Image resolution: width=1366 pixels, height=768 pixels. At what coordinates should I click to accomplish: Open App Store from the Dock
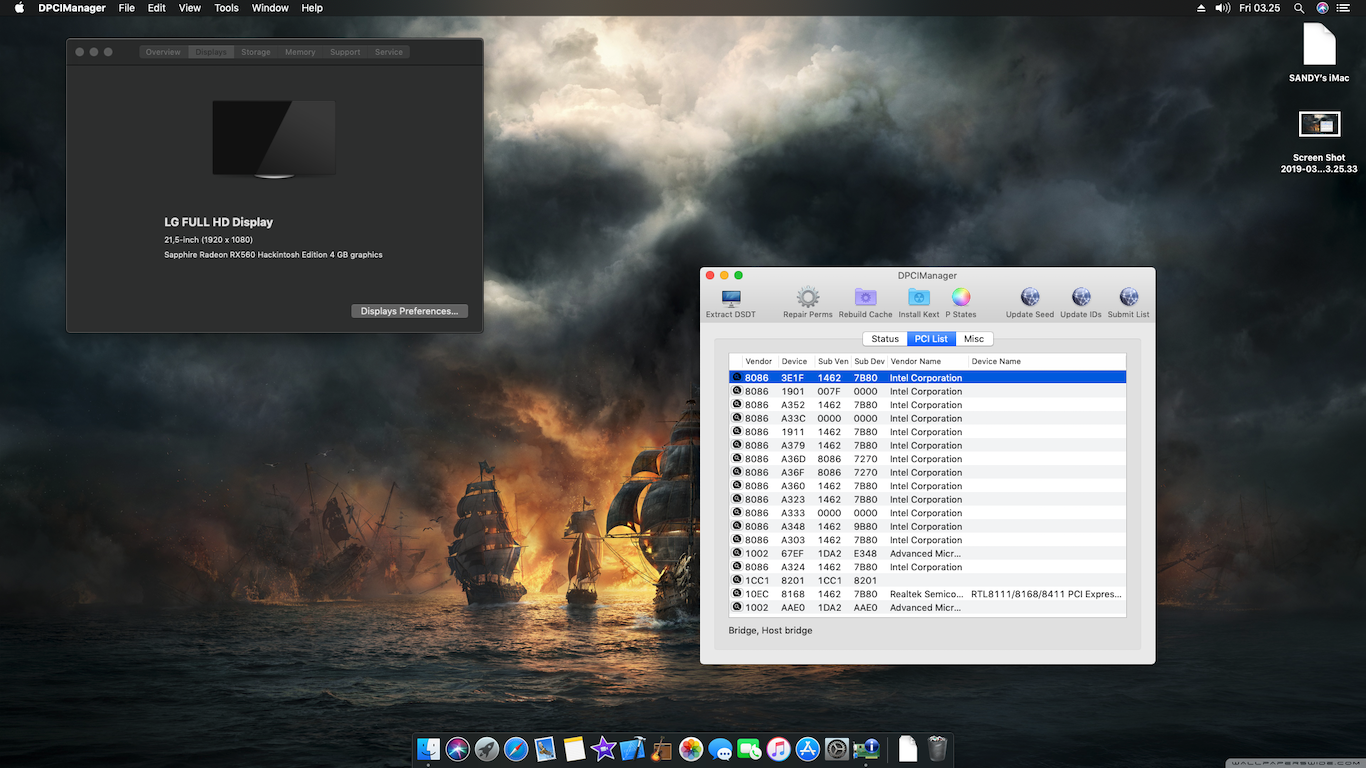(808, 749)
